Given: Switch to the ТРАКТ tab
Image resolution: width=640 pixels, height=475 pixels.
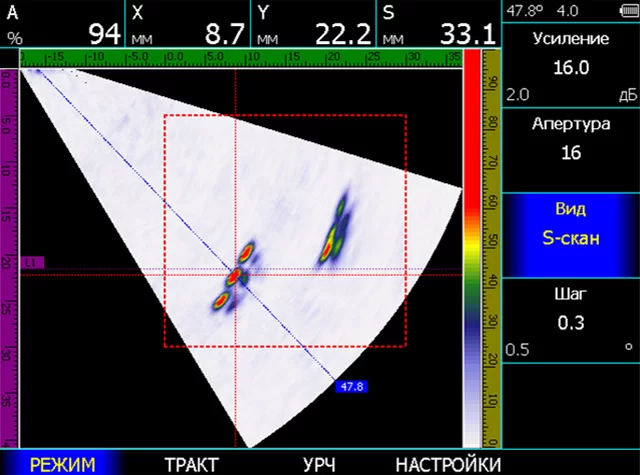Looking at the screenshot, I should pyautogui.click(x=191, y=464).
